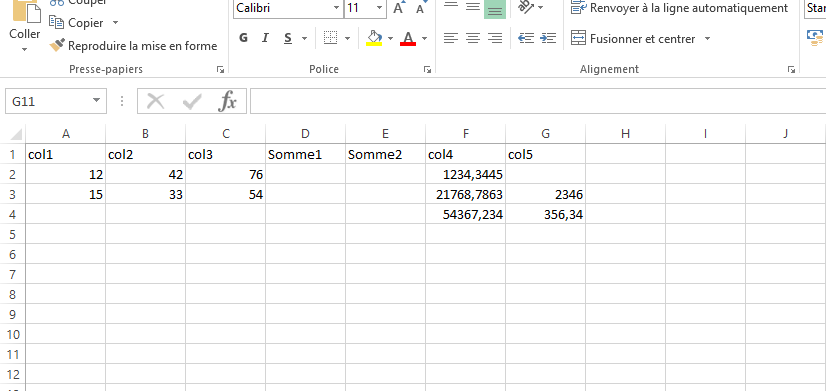
Task: Select cell with value 54367,234
Action: 465,214
